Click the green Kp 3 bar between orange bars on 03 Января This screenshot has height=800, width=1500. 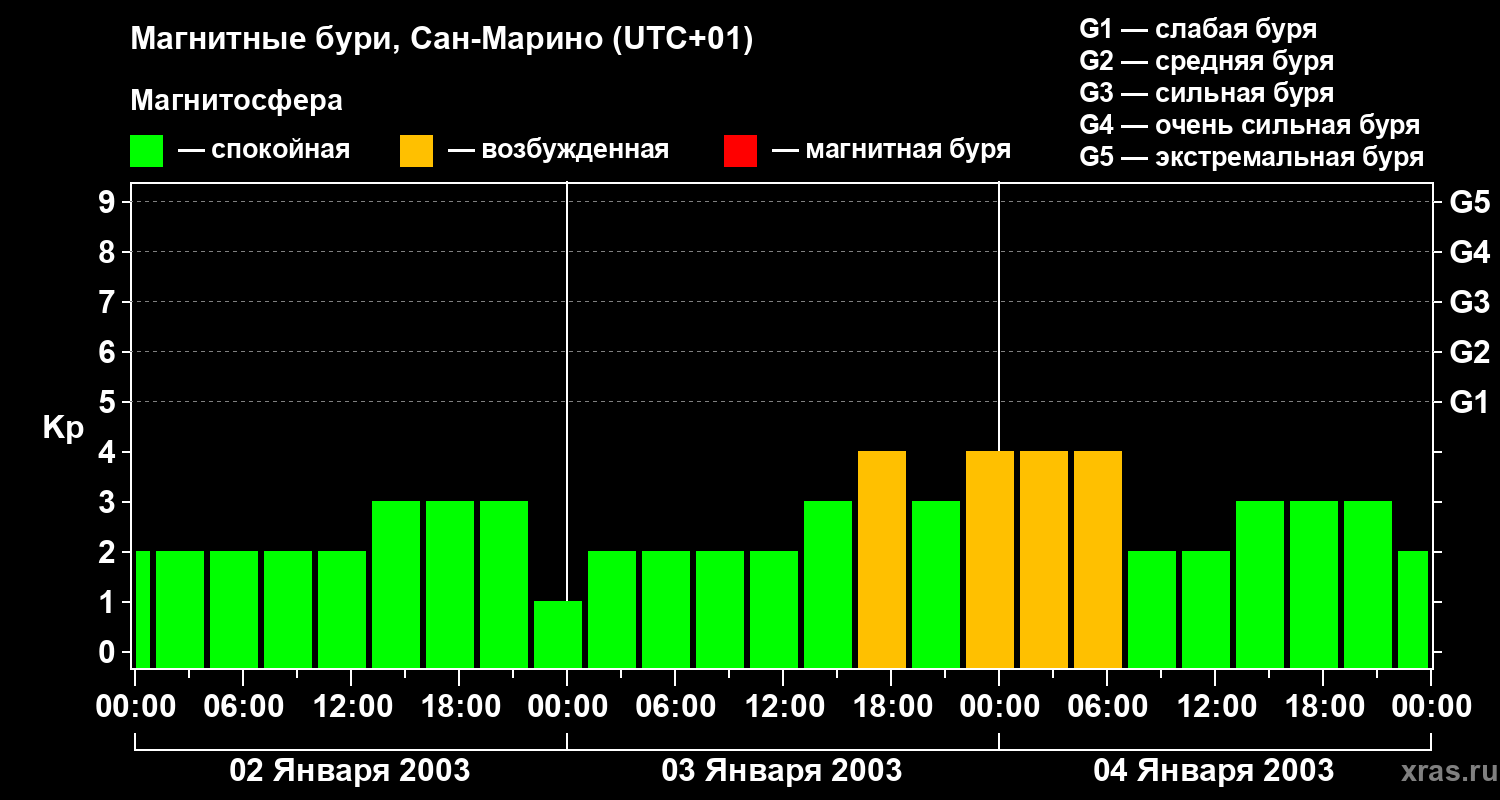coord(936,584)
